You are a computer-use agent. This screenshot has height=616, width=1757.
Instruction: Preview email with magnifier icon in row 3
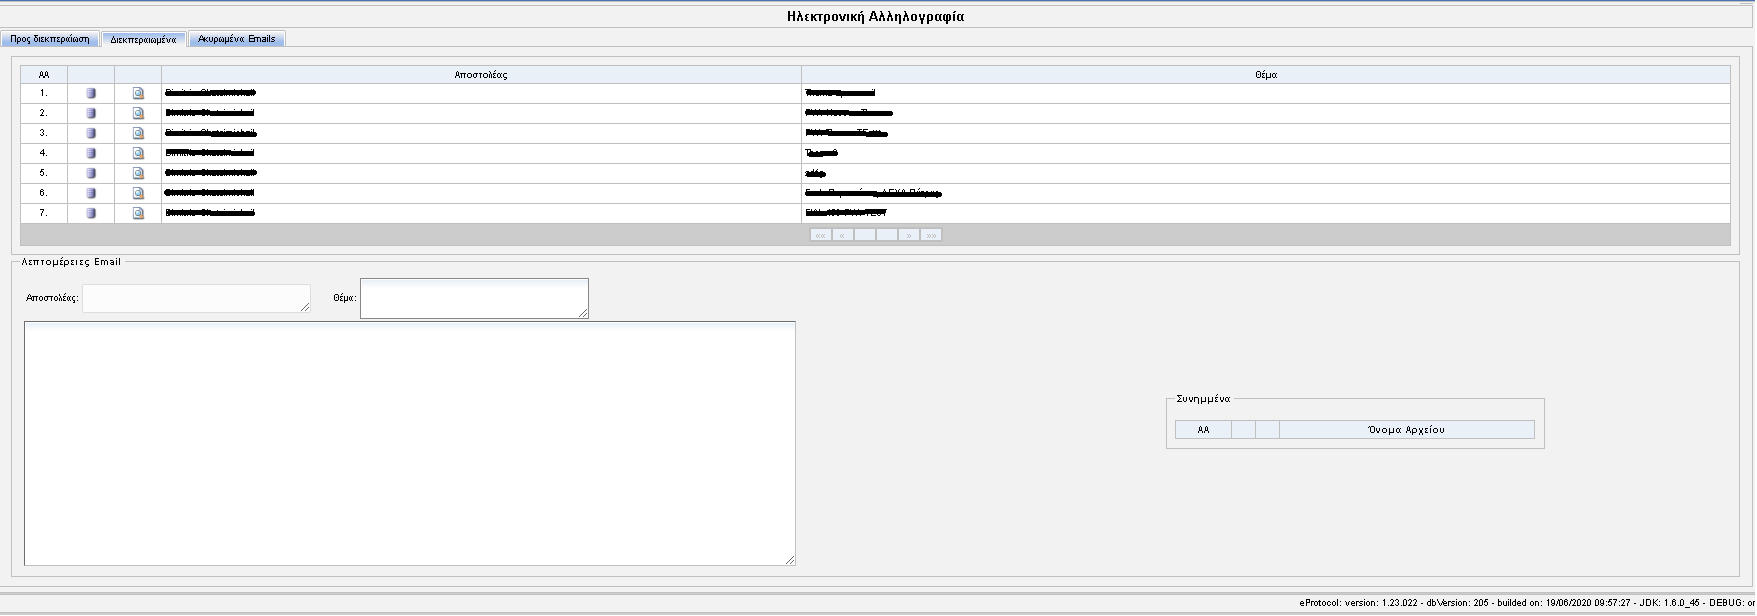click(139, 133)
